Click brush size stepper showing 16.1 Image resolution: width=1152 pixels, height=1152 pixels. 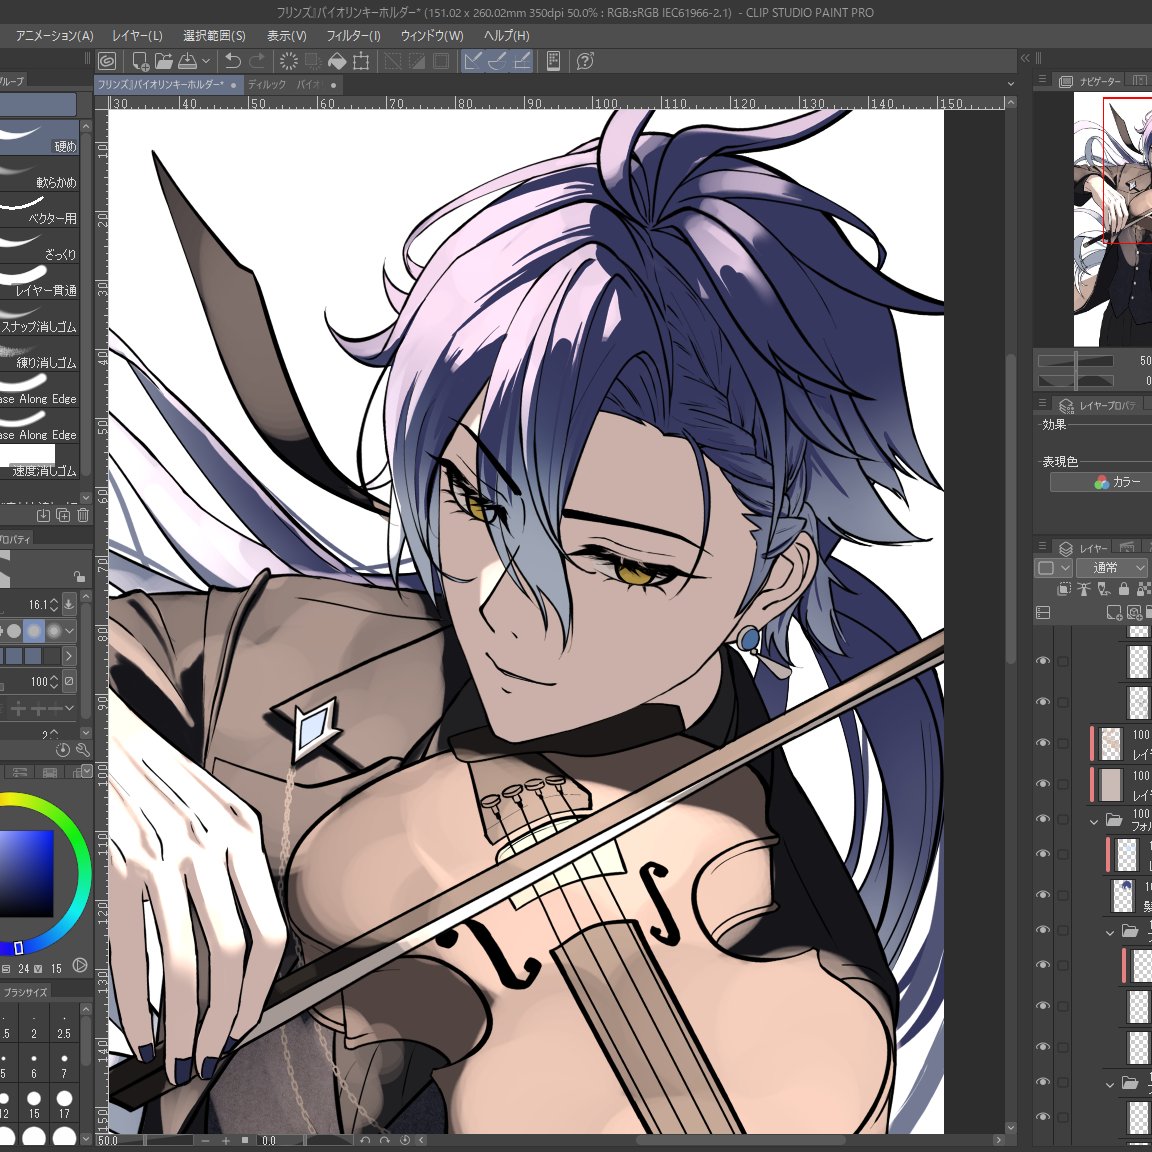(x=53, y=605)
